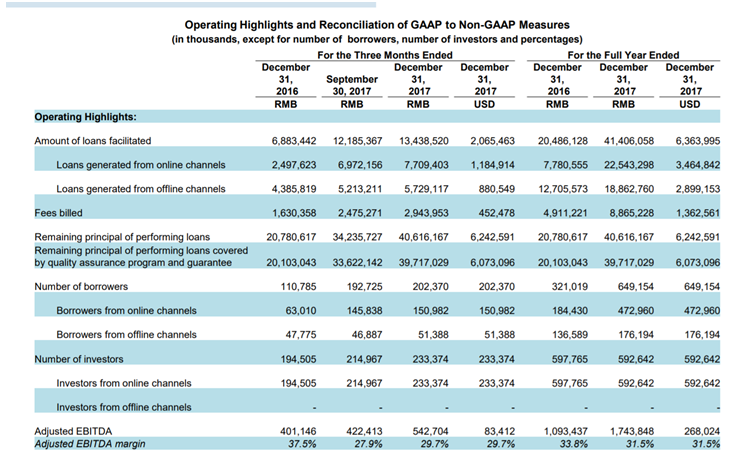Click cell 13,438,520

[424, 140]
